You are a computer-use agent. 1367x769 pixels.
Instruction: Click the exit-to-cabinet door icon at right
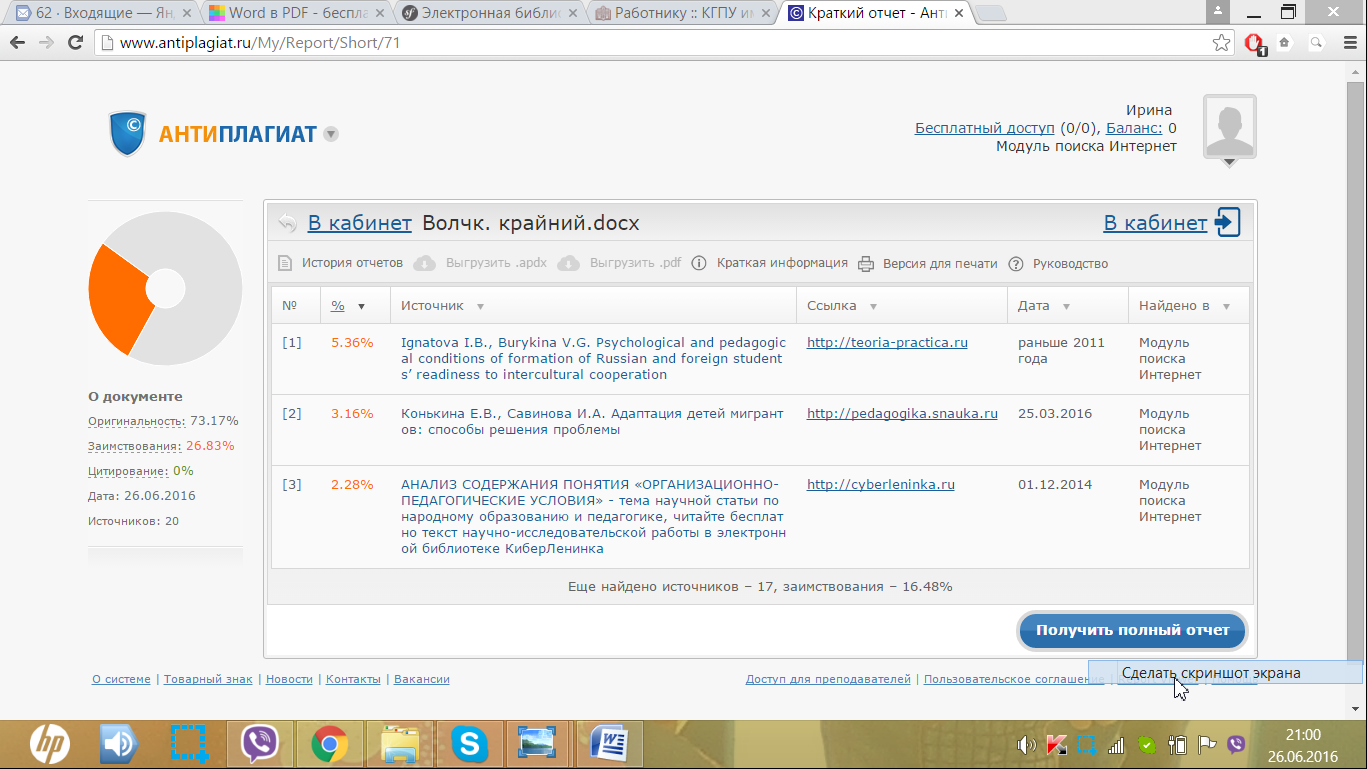point(1227,222)
